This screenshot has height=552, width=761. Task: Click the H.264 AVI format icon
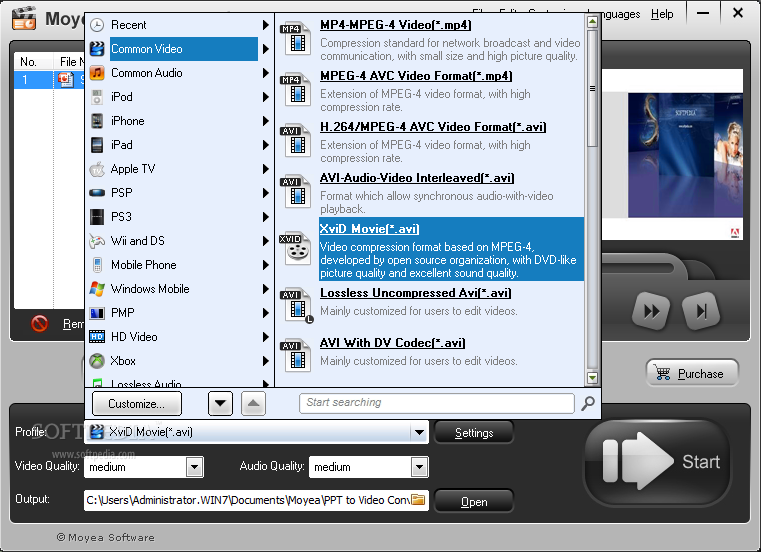click(296, 140)
